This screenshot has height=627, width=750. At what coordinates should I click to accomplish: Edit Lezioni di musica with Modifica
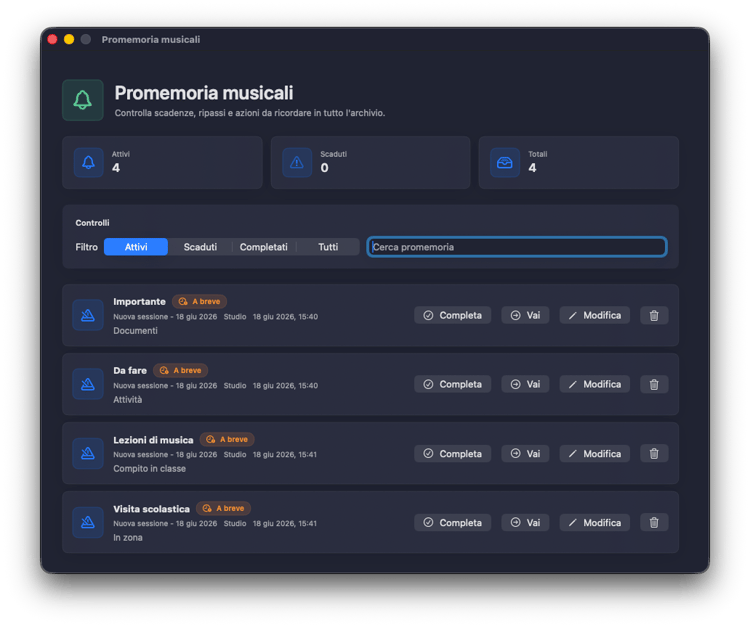(595, 453)
